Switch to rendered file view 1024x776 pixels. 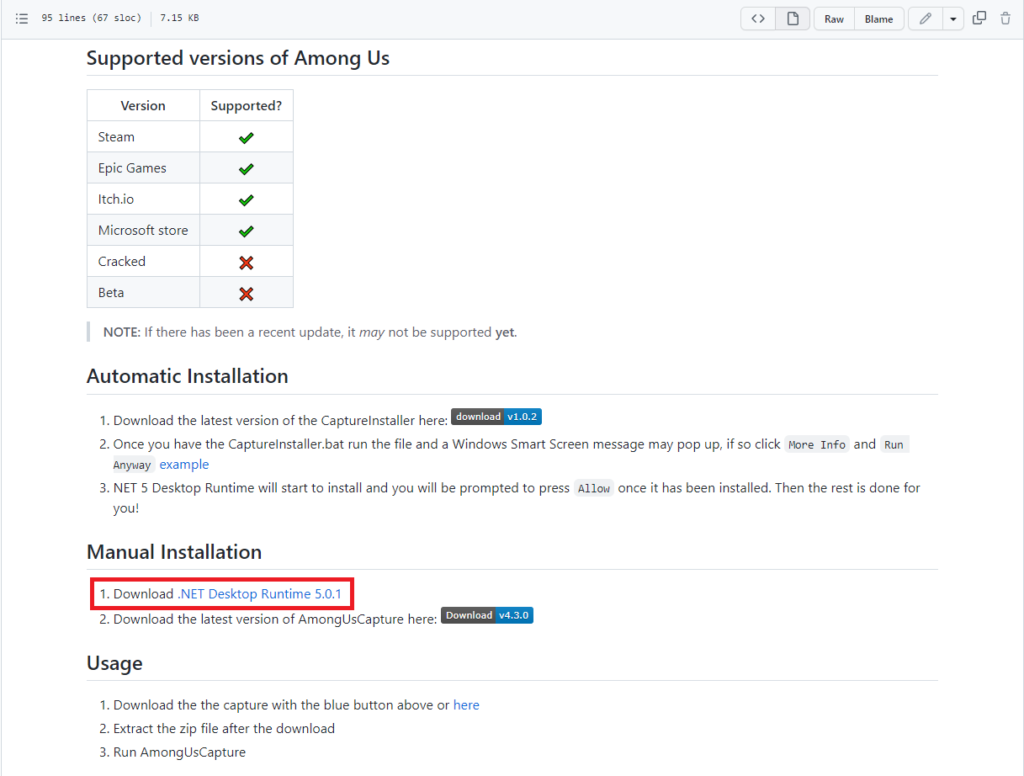pyautogui.click(x=792, y=18)
